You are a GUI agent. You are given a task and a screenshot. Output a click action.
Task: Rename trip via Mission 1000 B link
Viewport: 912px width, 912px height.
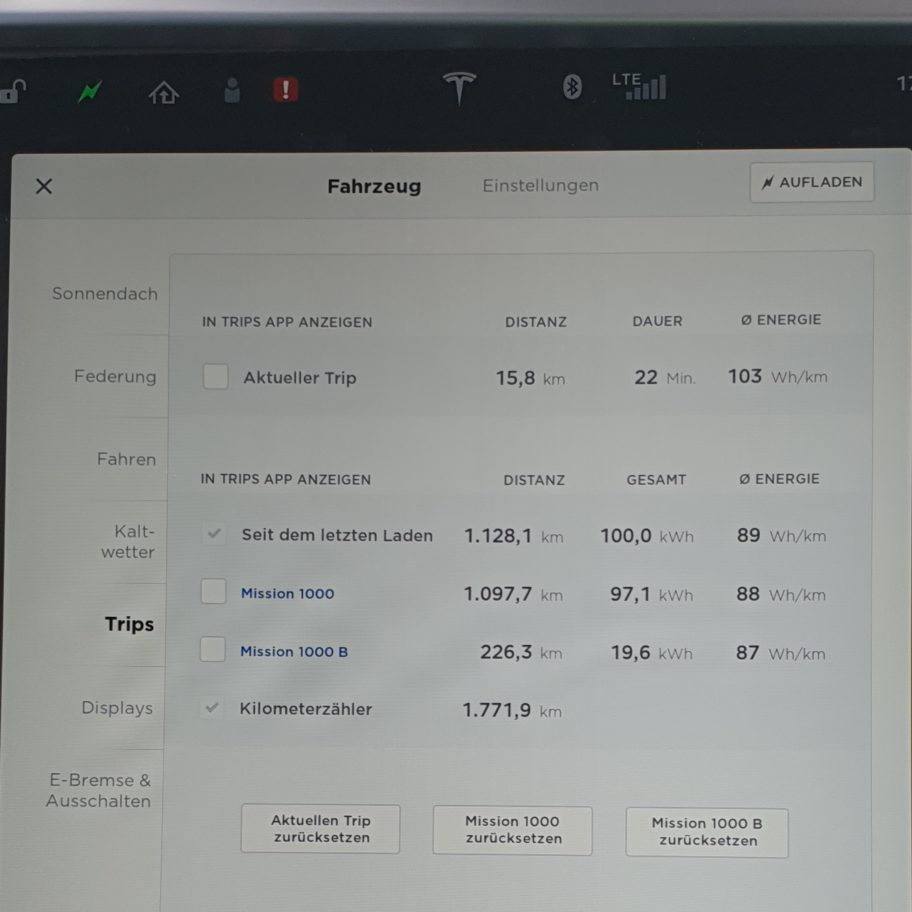(x=294, y=651)
